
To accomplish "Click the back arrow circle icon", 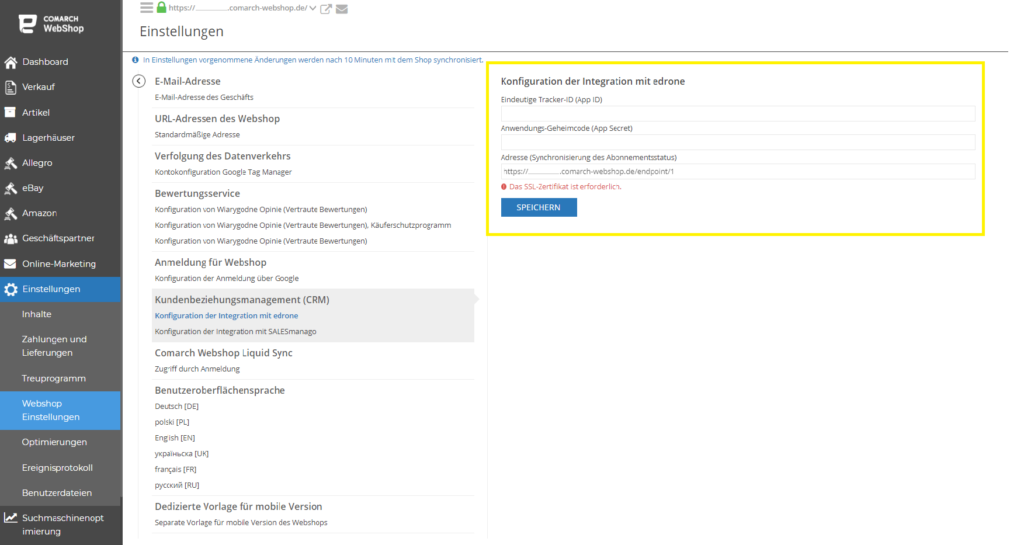I will point(138,81).
